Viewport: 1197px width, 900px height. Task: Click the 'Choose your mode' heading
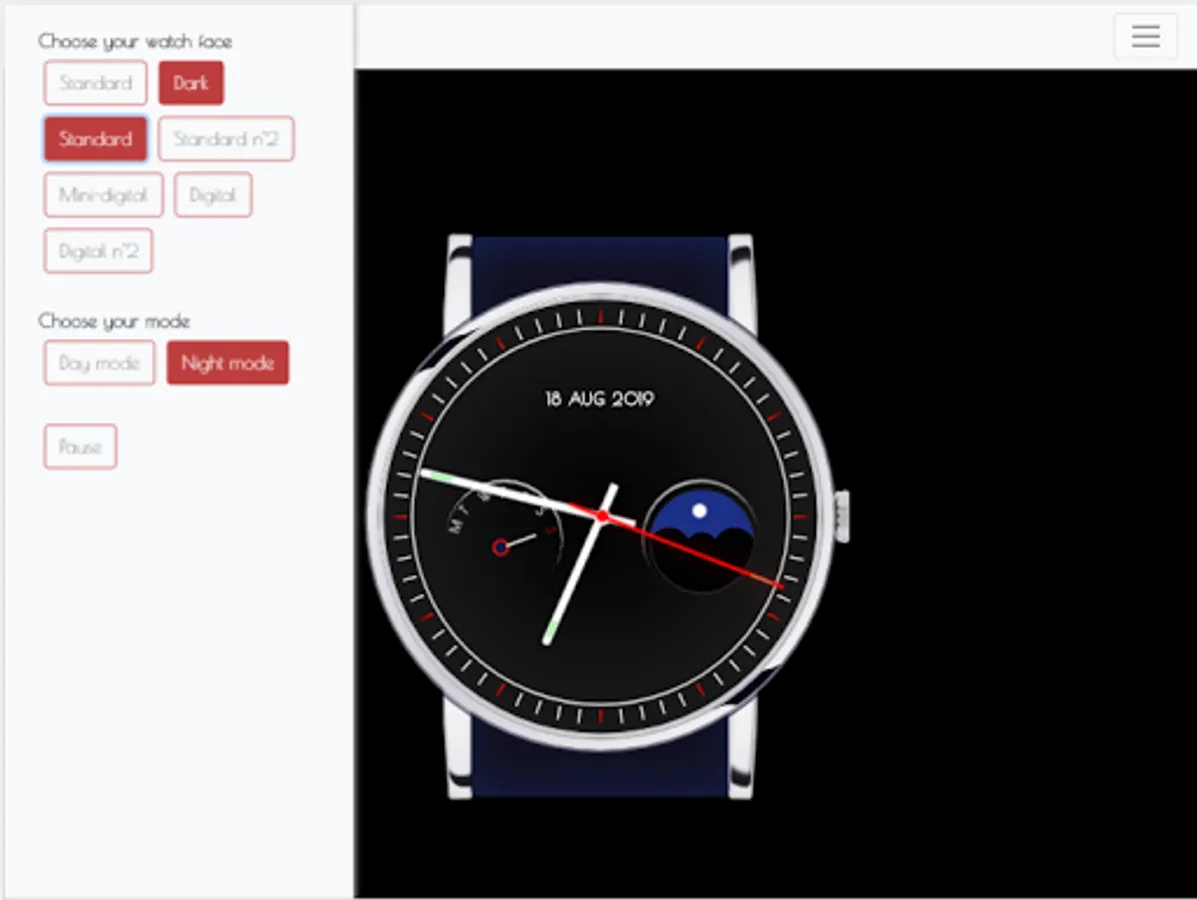(114, 321)
